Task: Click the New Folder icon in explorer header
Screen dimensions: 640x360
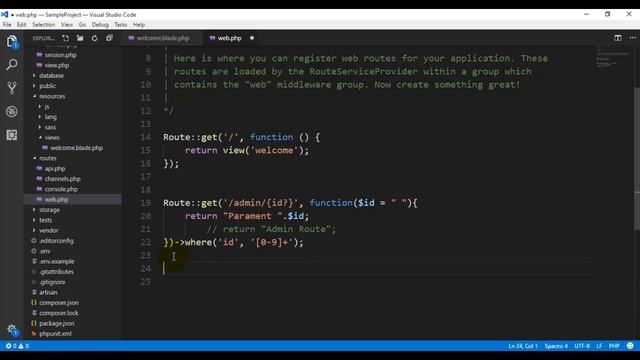Action: (x=80, y=38)
